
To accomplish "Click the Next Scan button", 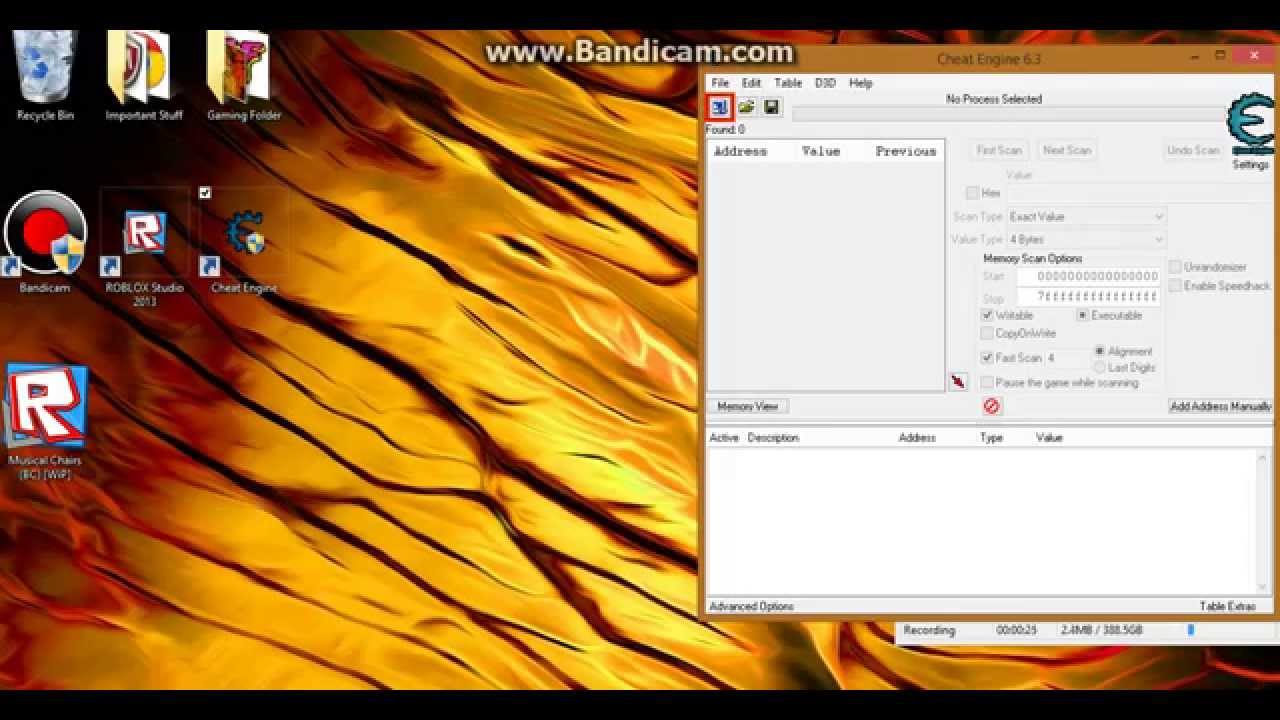I will pos(1067,150).
